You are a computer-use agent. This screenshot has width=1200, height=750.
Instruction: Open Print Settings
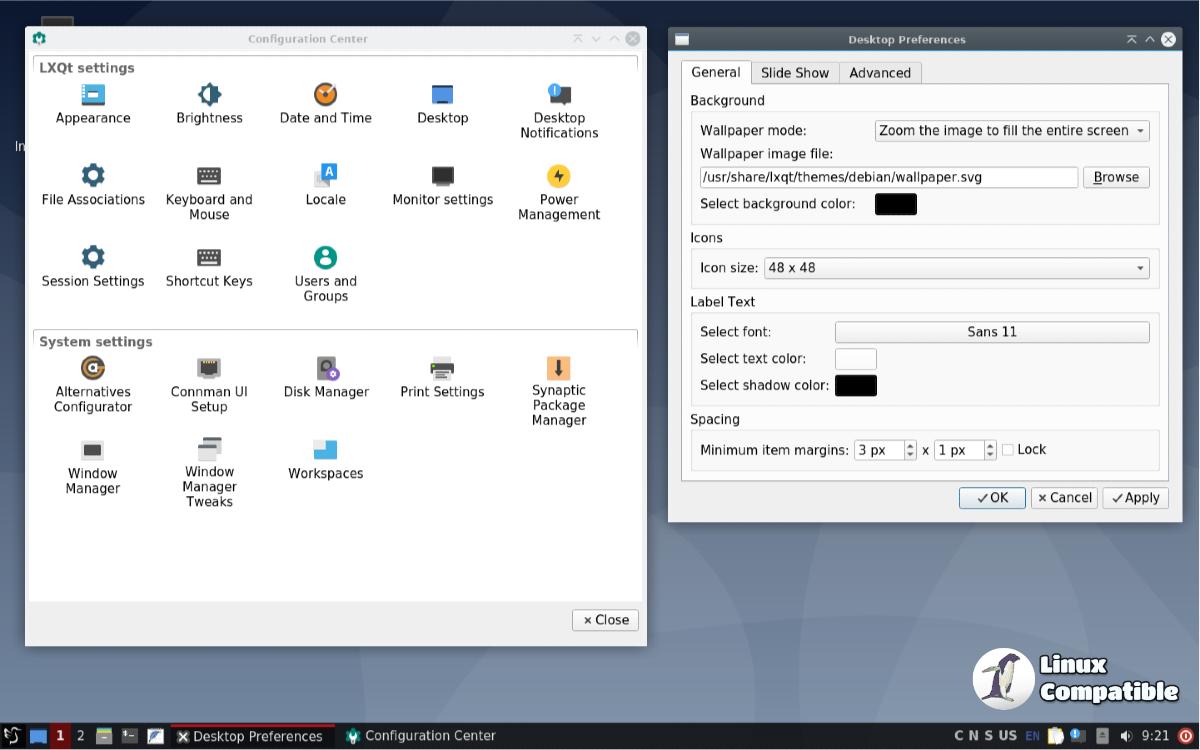[442, 369]
